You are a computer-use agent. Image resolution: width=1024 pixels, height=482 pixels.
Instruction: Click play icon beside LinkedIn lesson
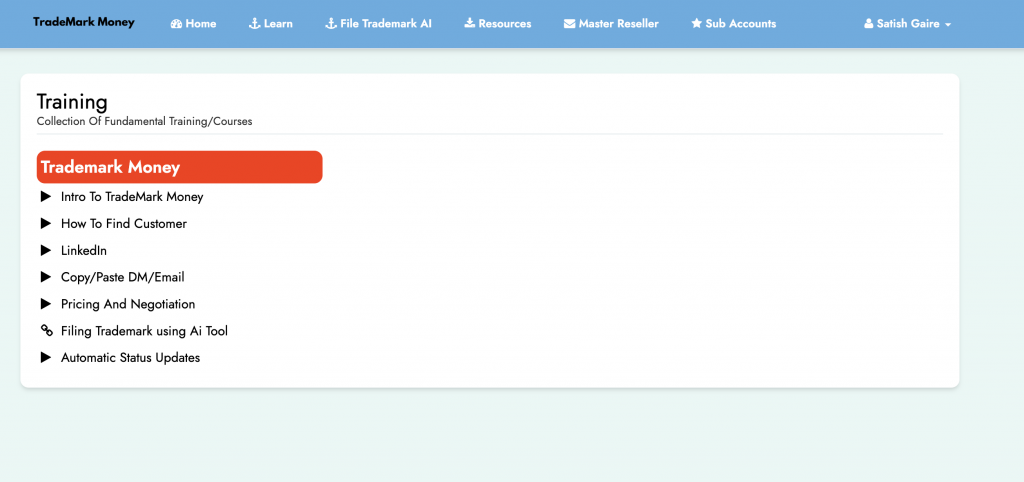46,250
